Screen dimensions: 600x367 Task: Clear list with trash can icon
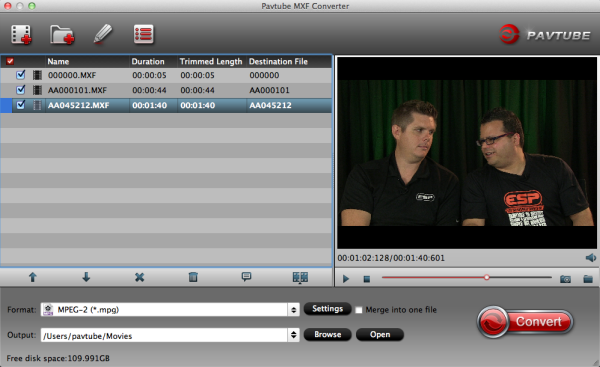coord(193,277)
